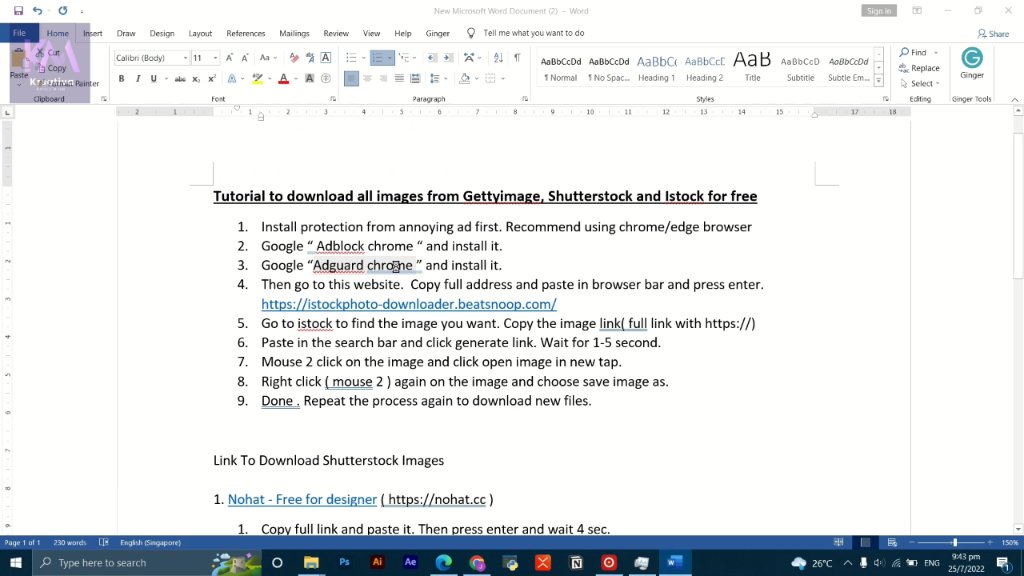Viewport: 1024px width, 576px height.
Task: Launch Microsoft Edge from taskbar
Action: point(443,562)
